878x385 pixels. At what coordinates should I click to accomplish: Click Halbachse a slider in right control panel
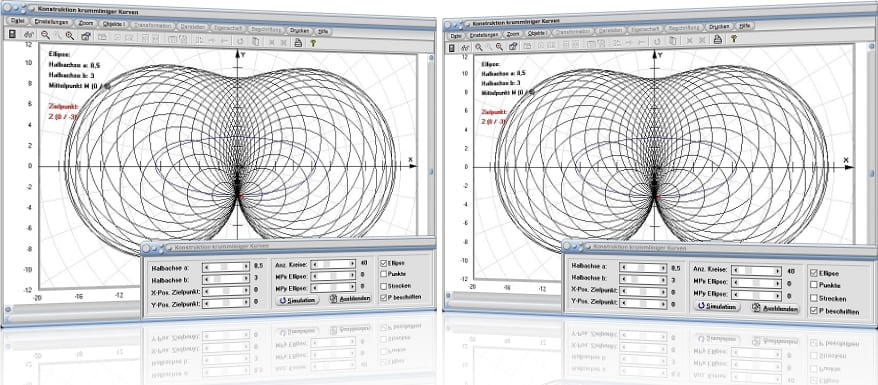[x=642, y=267]
